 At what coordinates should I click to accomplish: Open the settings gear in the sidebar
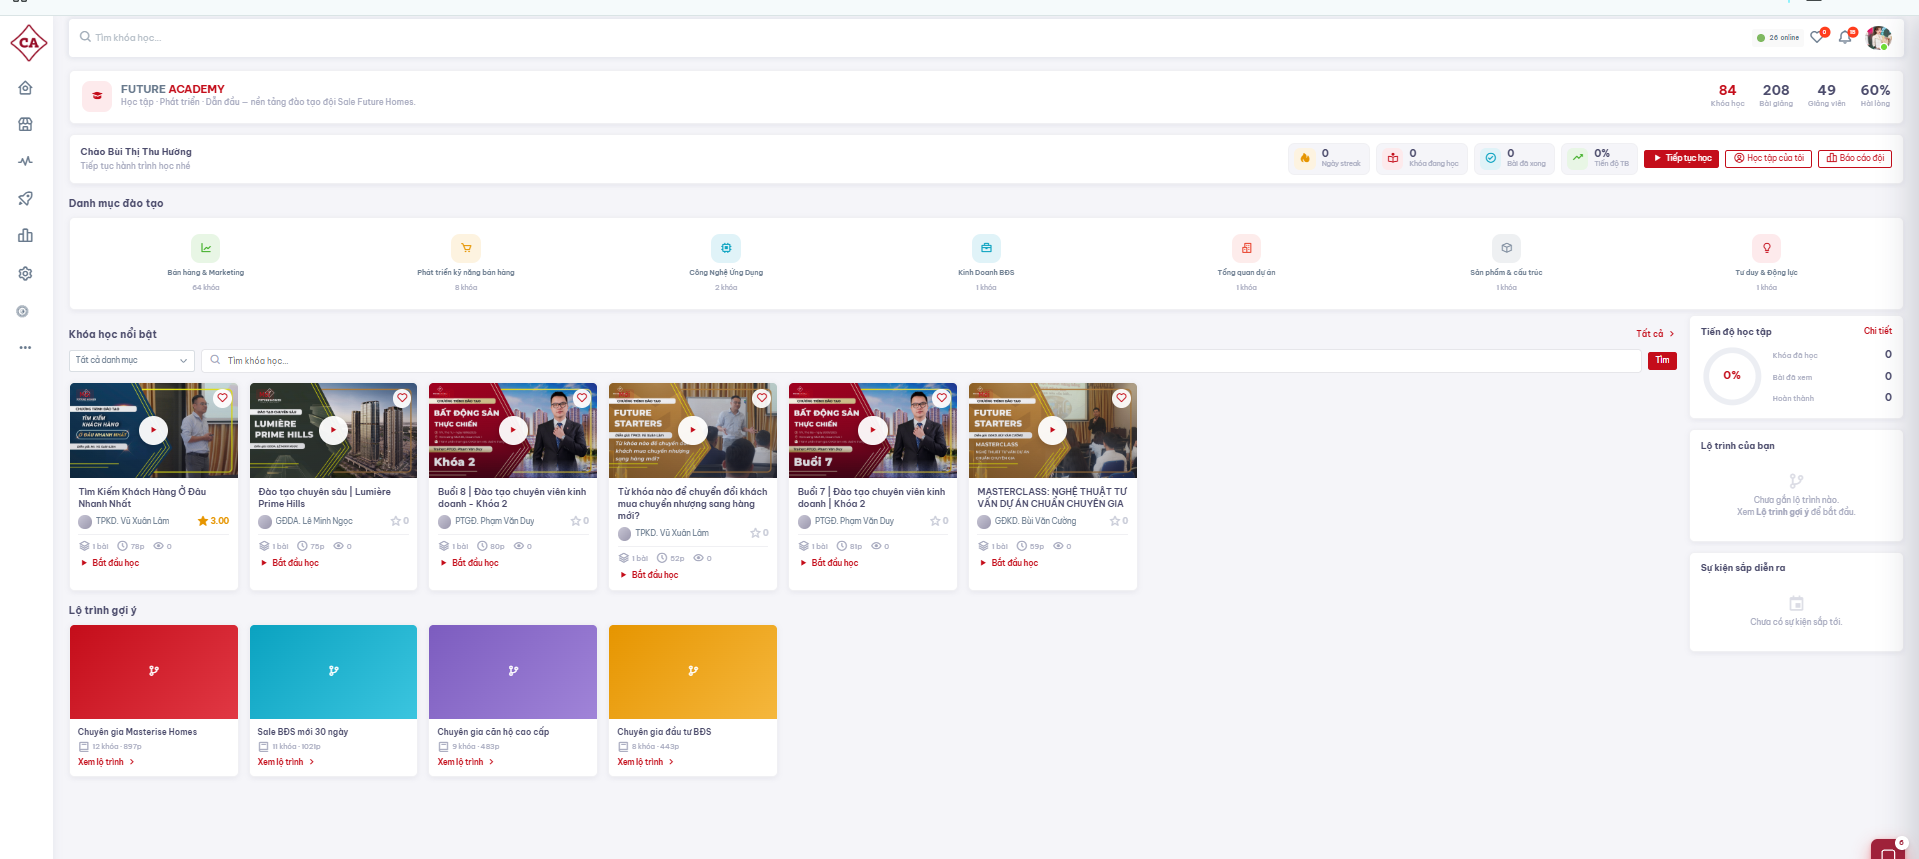[26, 273]
